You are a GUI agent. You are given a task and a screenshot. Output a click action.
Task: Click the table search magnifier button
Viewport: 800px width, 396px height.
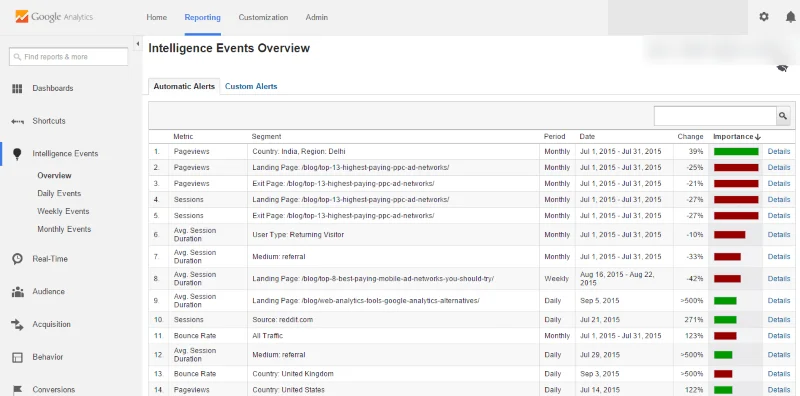[783, 116]
